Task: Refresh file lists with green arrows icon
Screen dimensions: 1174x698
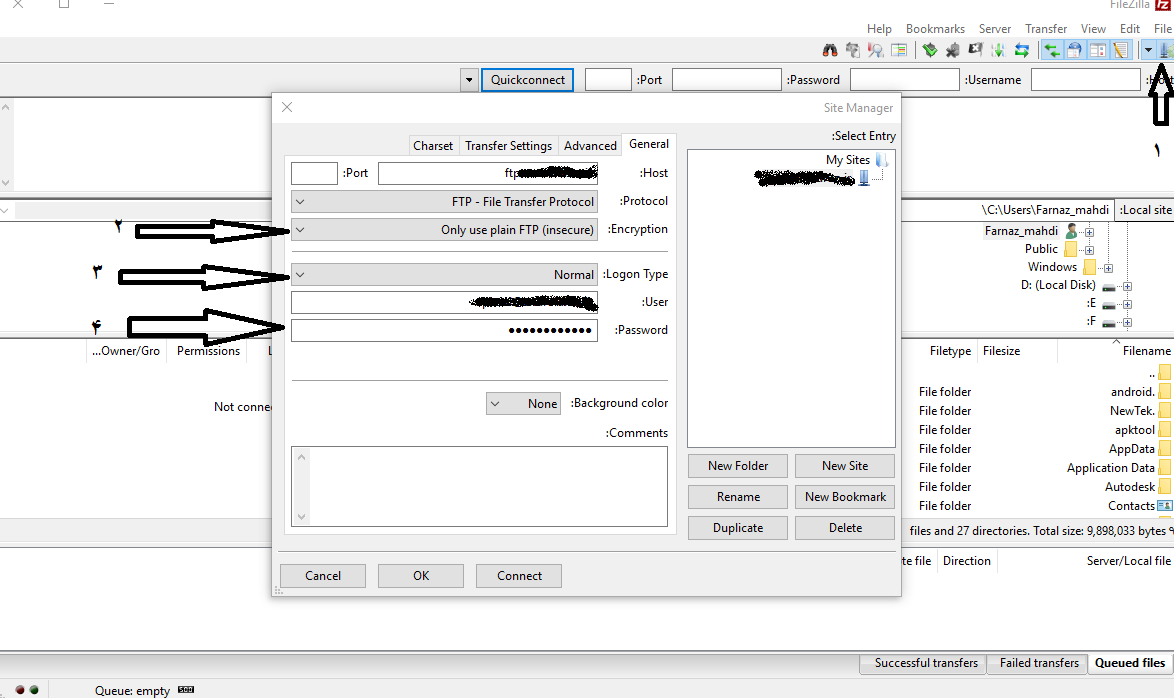Action: [x=1021, y=50]
